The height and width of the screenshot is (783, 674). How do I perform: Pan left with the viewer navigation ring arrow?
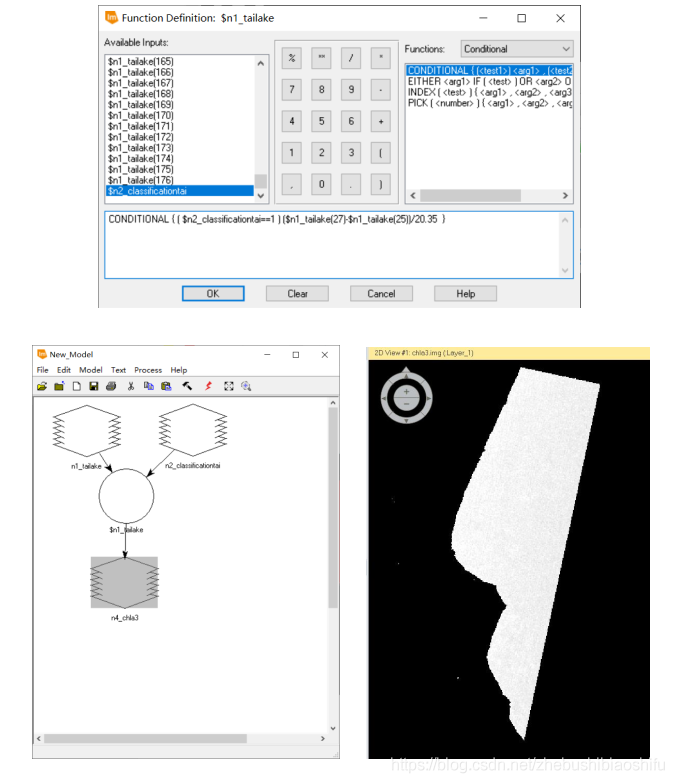click(383, 398)
